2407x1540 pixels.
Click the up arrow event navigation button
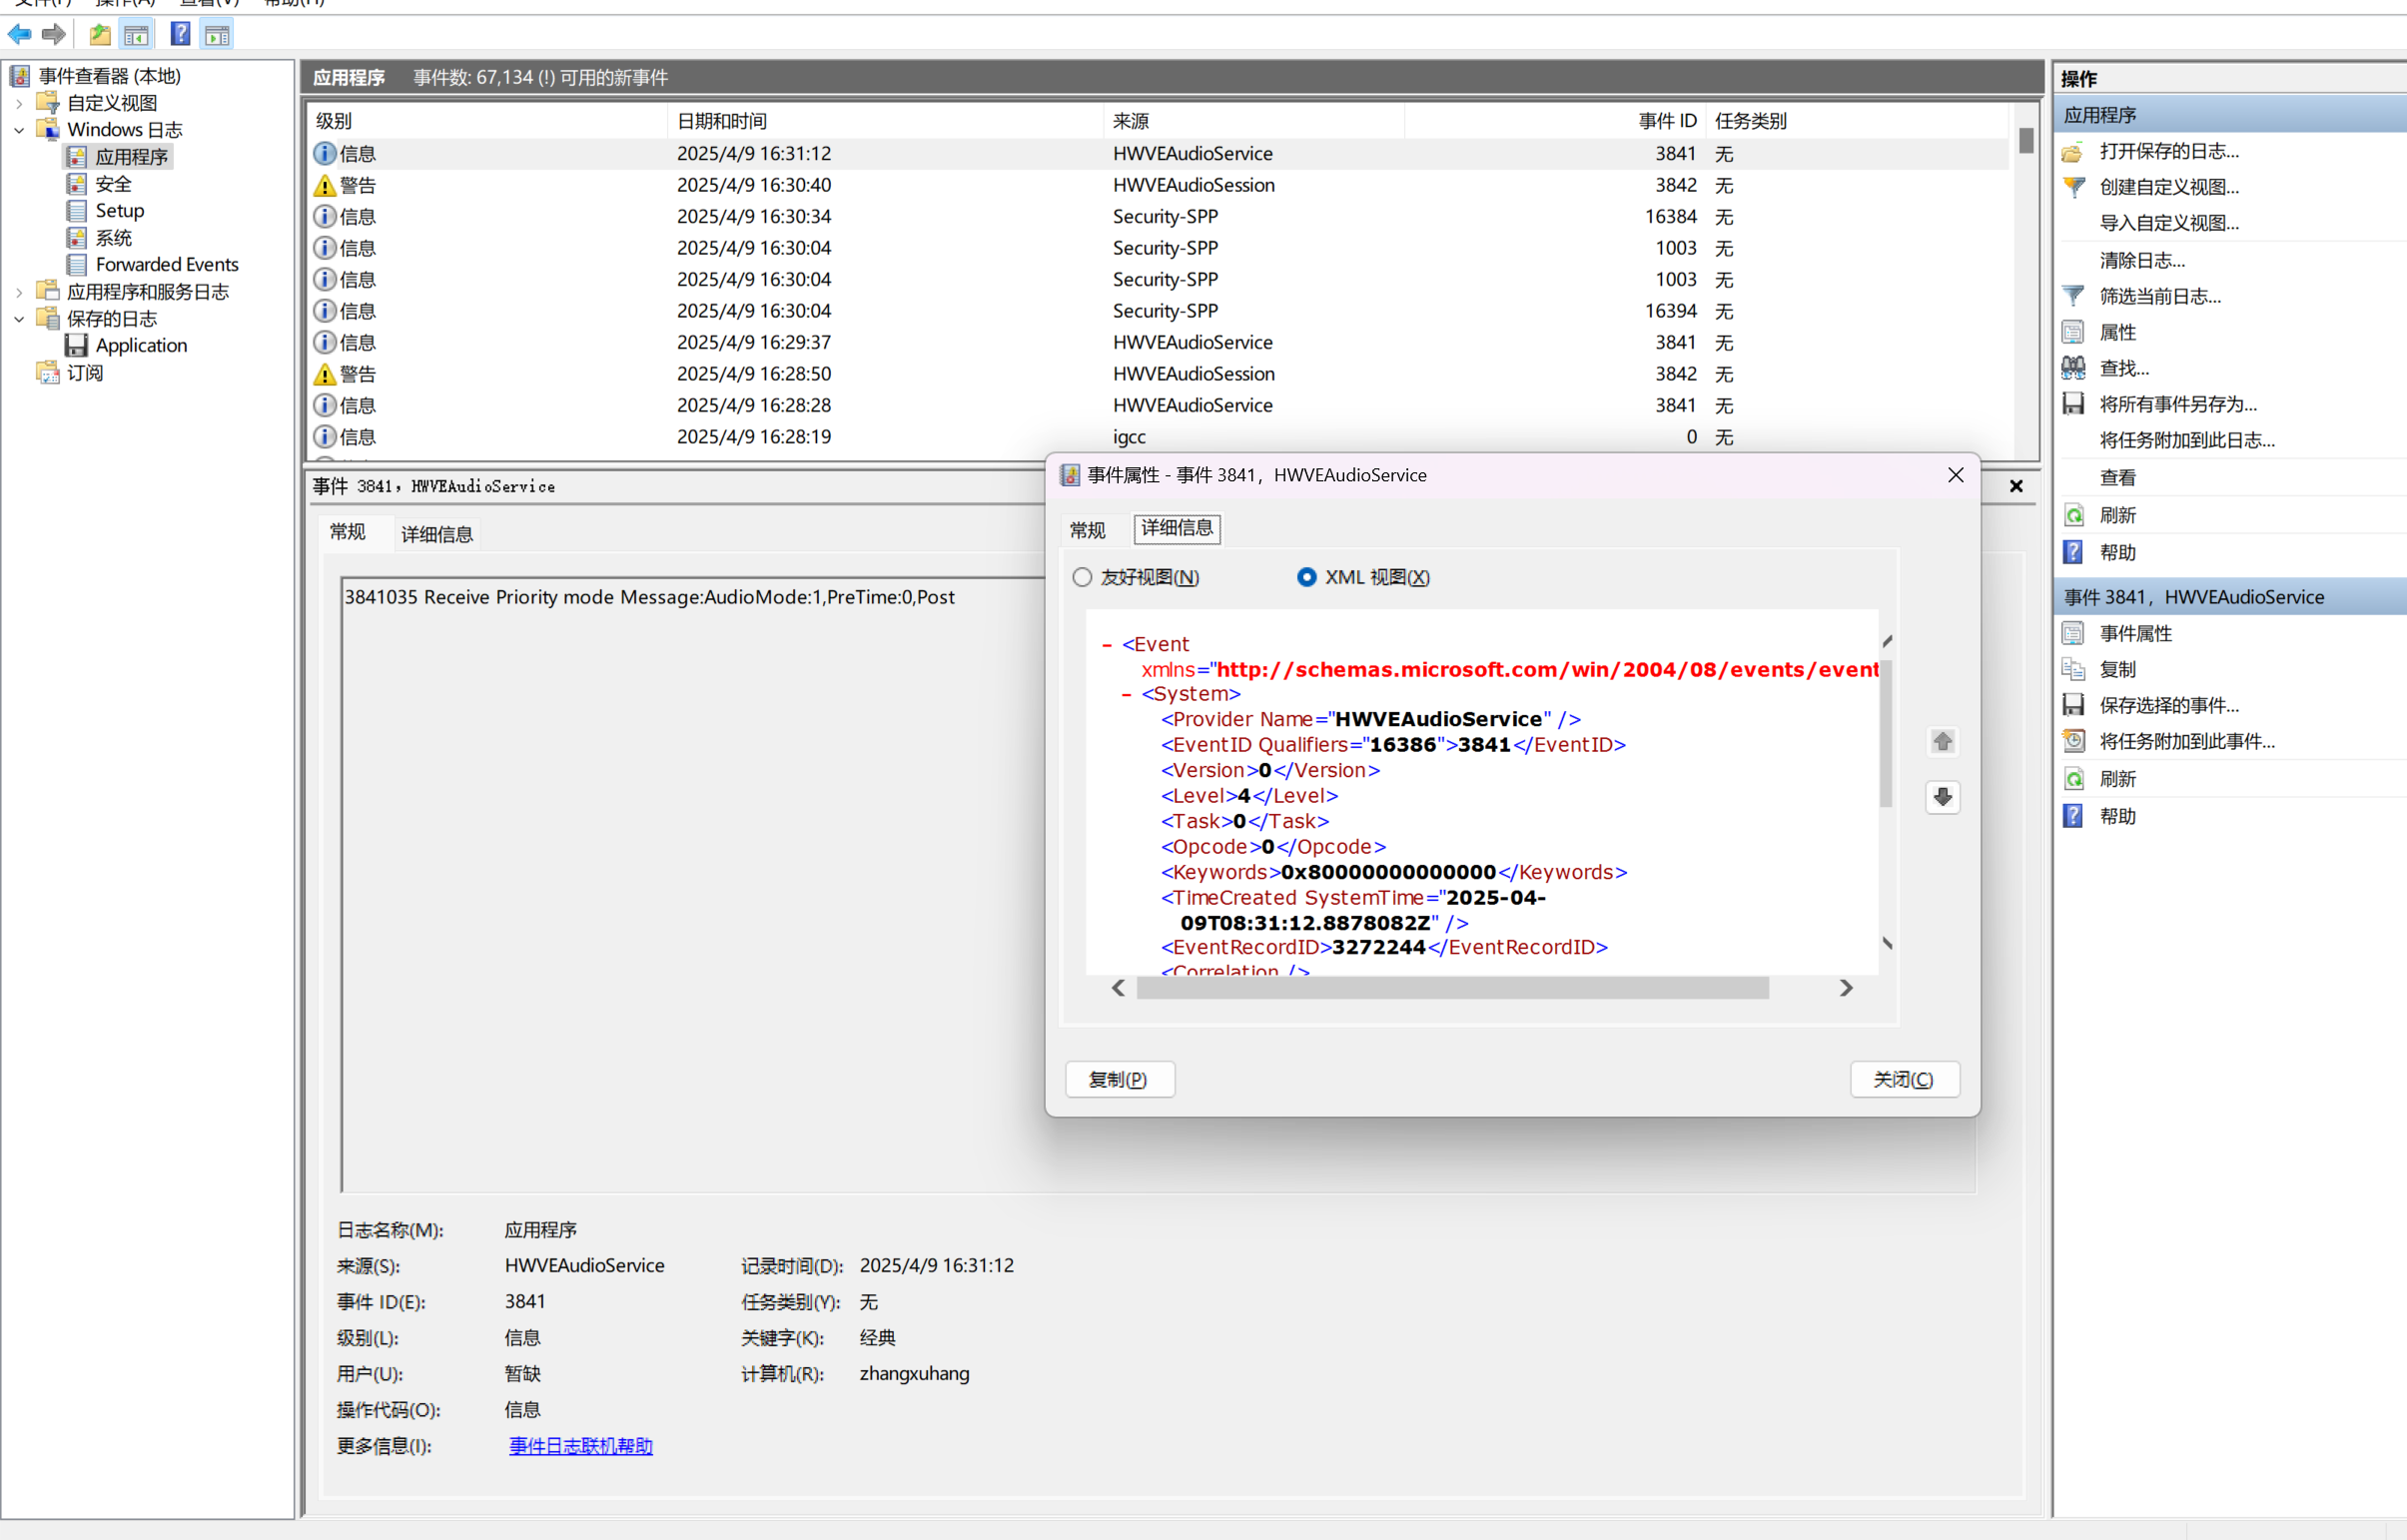pyautogui.click(x=1942, y=742)
